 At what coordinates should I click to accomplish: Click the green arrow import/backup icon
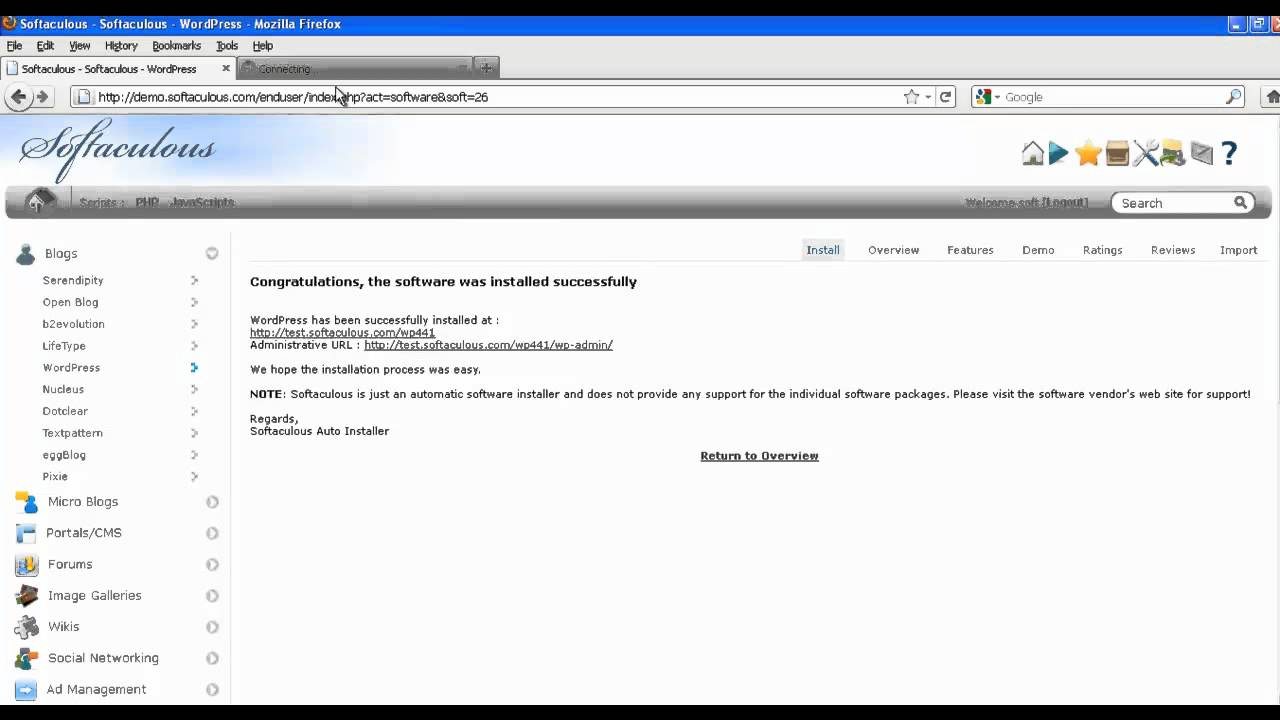(x=1173, y=153)
